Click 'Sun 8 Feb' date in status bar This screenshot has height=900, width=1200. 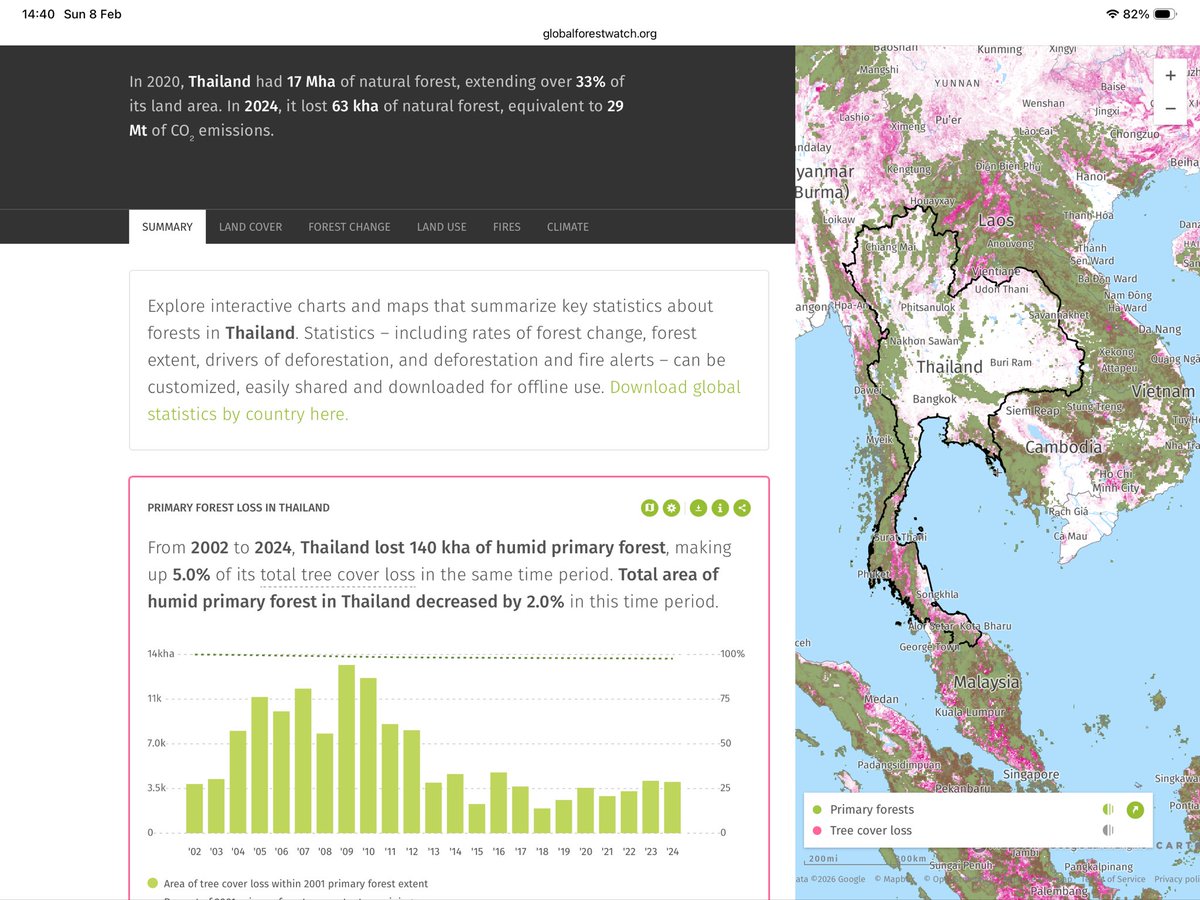pyautogui.click(x=92, y=15)
